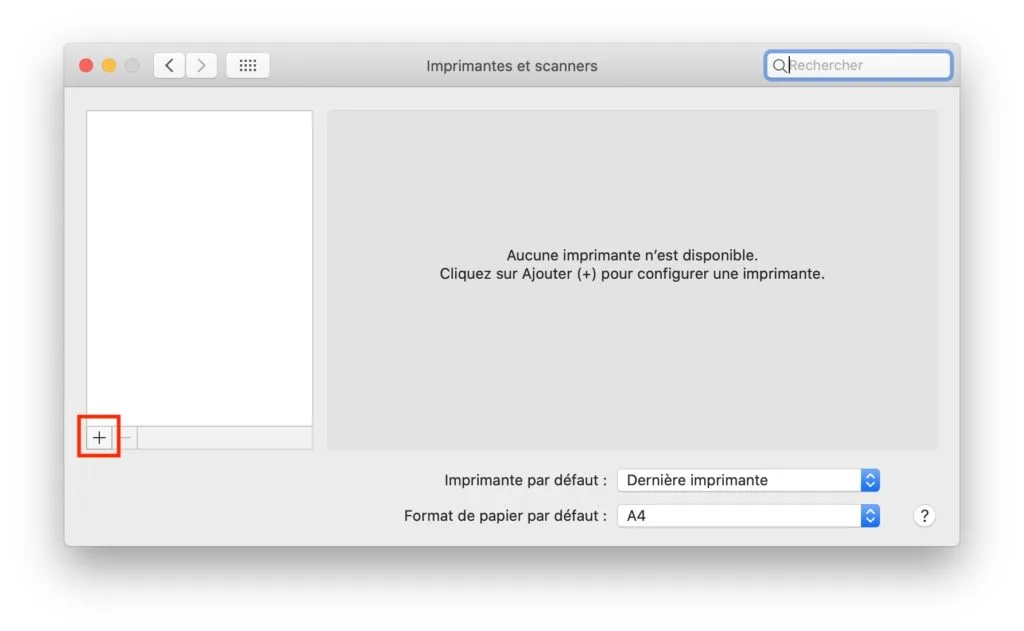Click 'Imprimantes et scanners' window title
The height and width of the screenshot is (631, 1024).
tap(511, 66)
